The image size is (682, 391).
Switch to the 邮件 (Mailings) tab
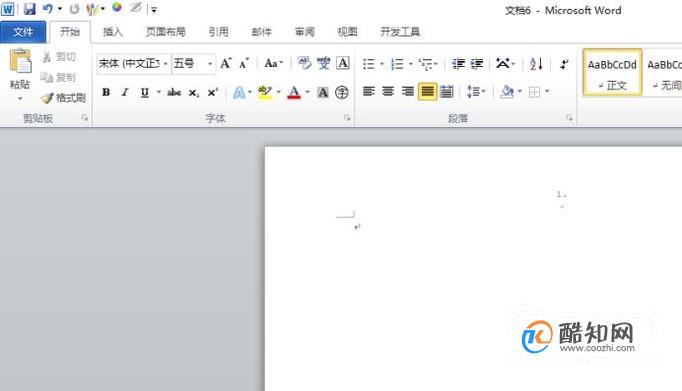pyautogui.click(x=261, y=32)
